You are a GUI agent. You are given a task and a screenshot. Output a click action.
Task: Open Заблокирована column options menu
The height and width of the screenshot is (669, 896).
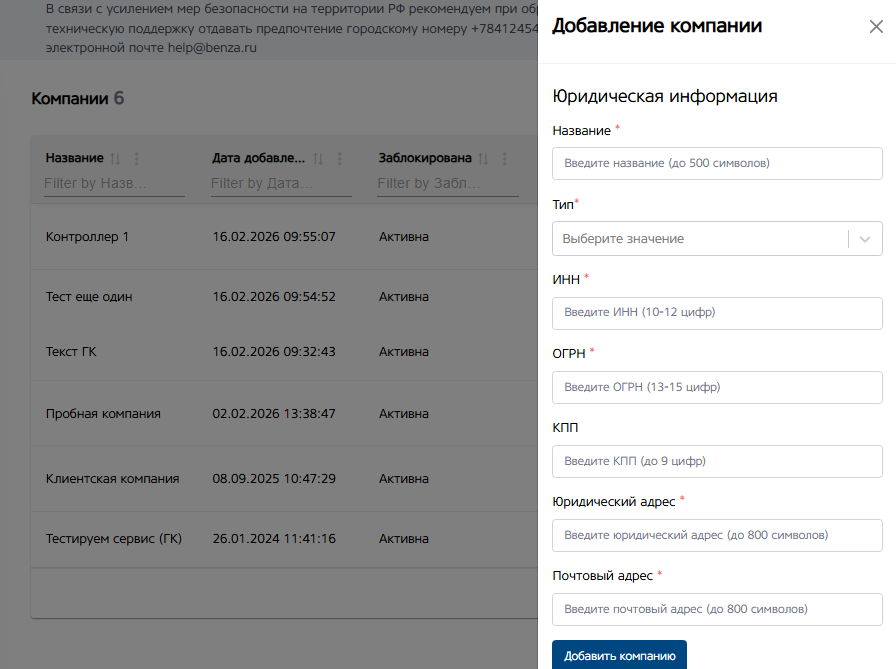[505, 159]
